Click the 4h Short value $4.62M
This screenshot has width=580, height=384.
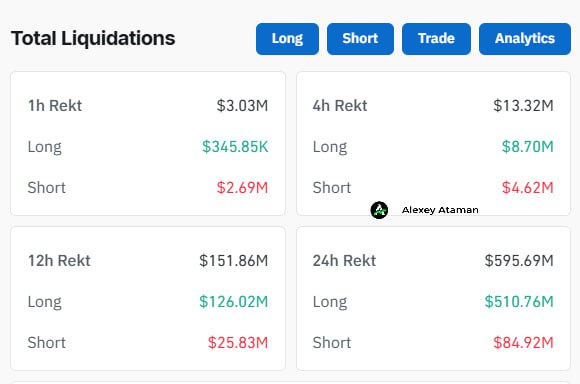coord(527,188)
